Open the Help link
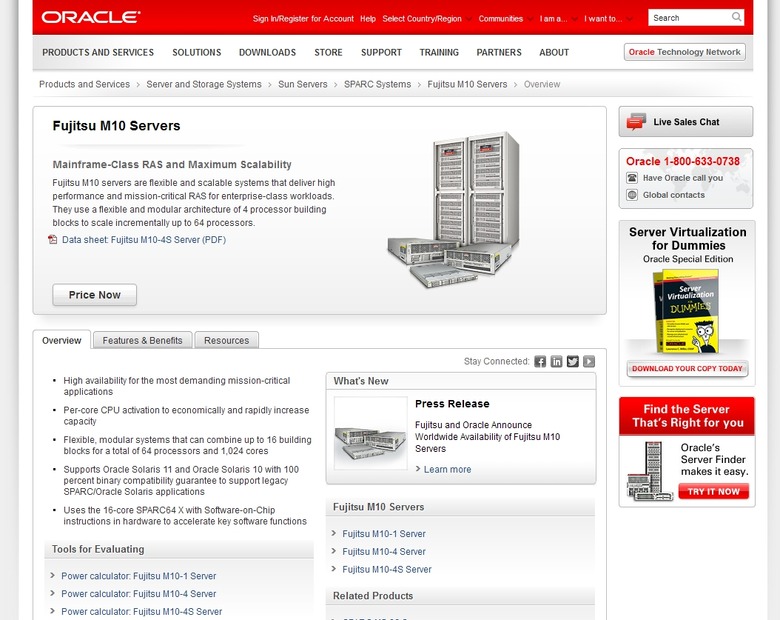Viewport: 780px width, 620px height. click(x=368, y=18)
